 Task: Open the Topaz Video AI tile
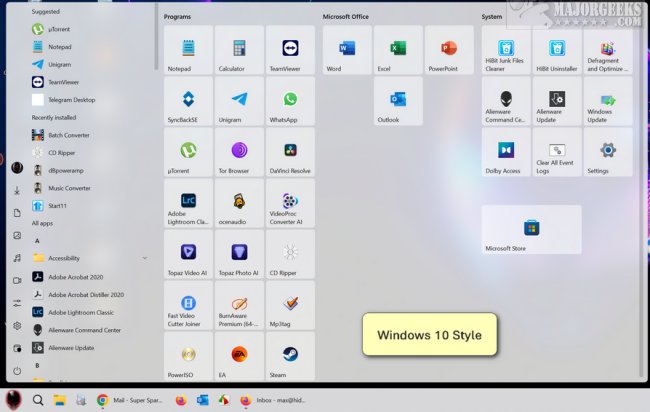coord(188,254)
